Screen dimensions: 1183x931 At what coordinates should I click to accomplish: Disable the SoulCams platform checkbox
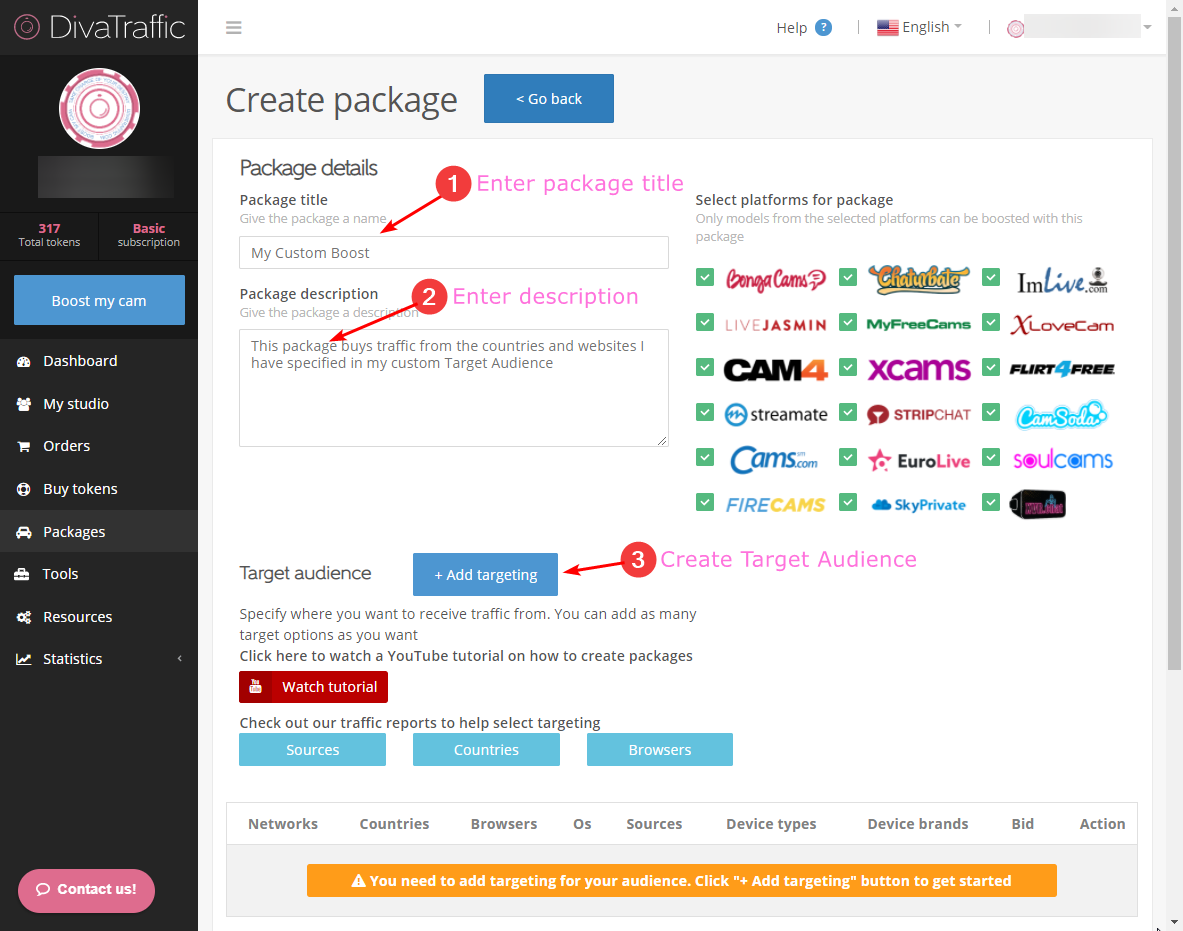(x=991, y=456)
